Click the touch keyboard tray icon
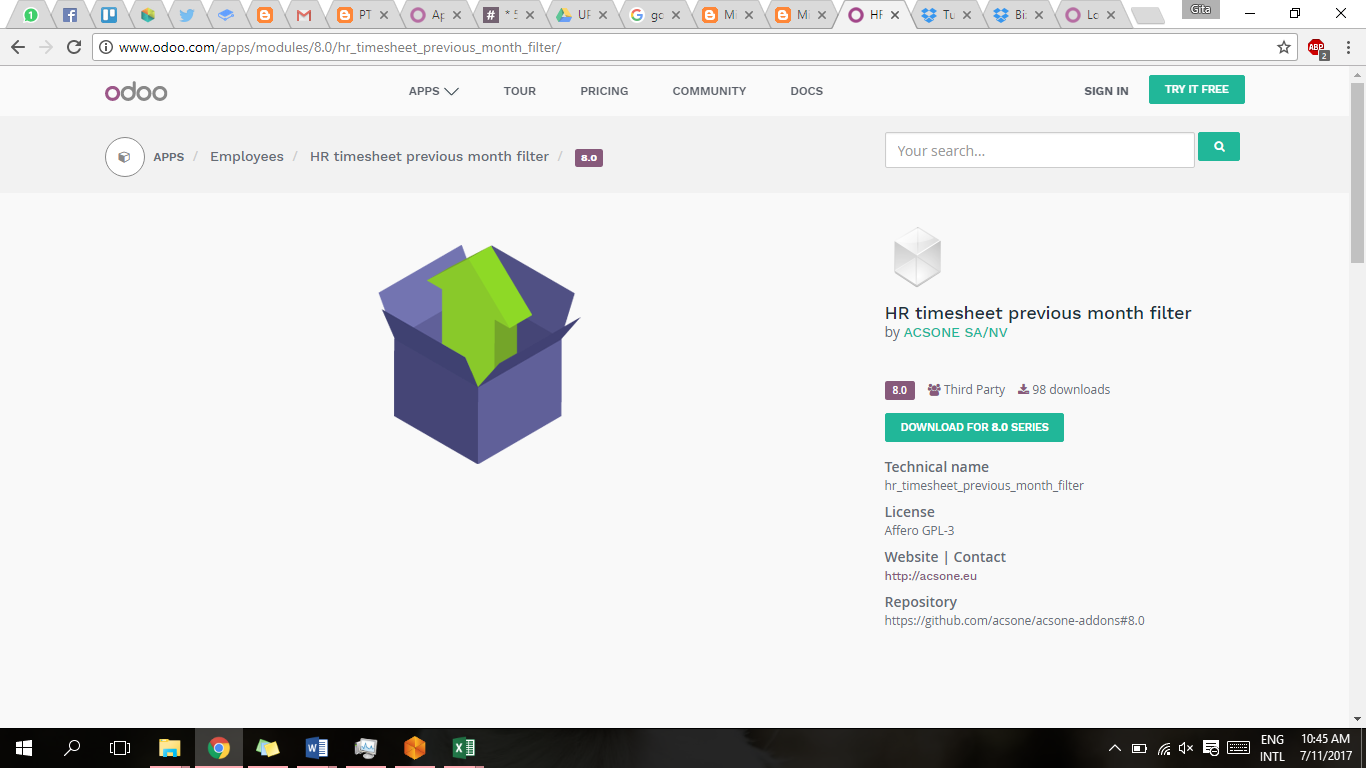Viewport: 1366px width, 768px height. (1238, 748)
